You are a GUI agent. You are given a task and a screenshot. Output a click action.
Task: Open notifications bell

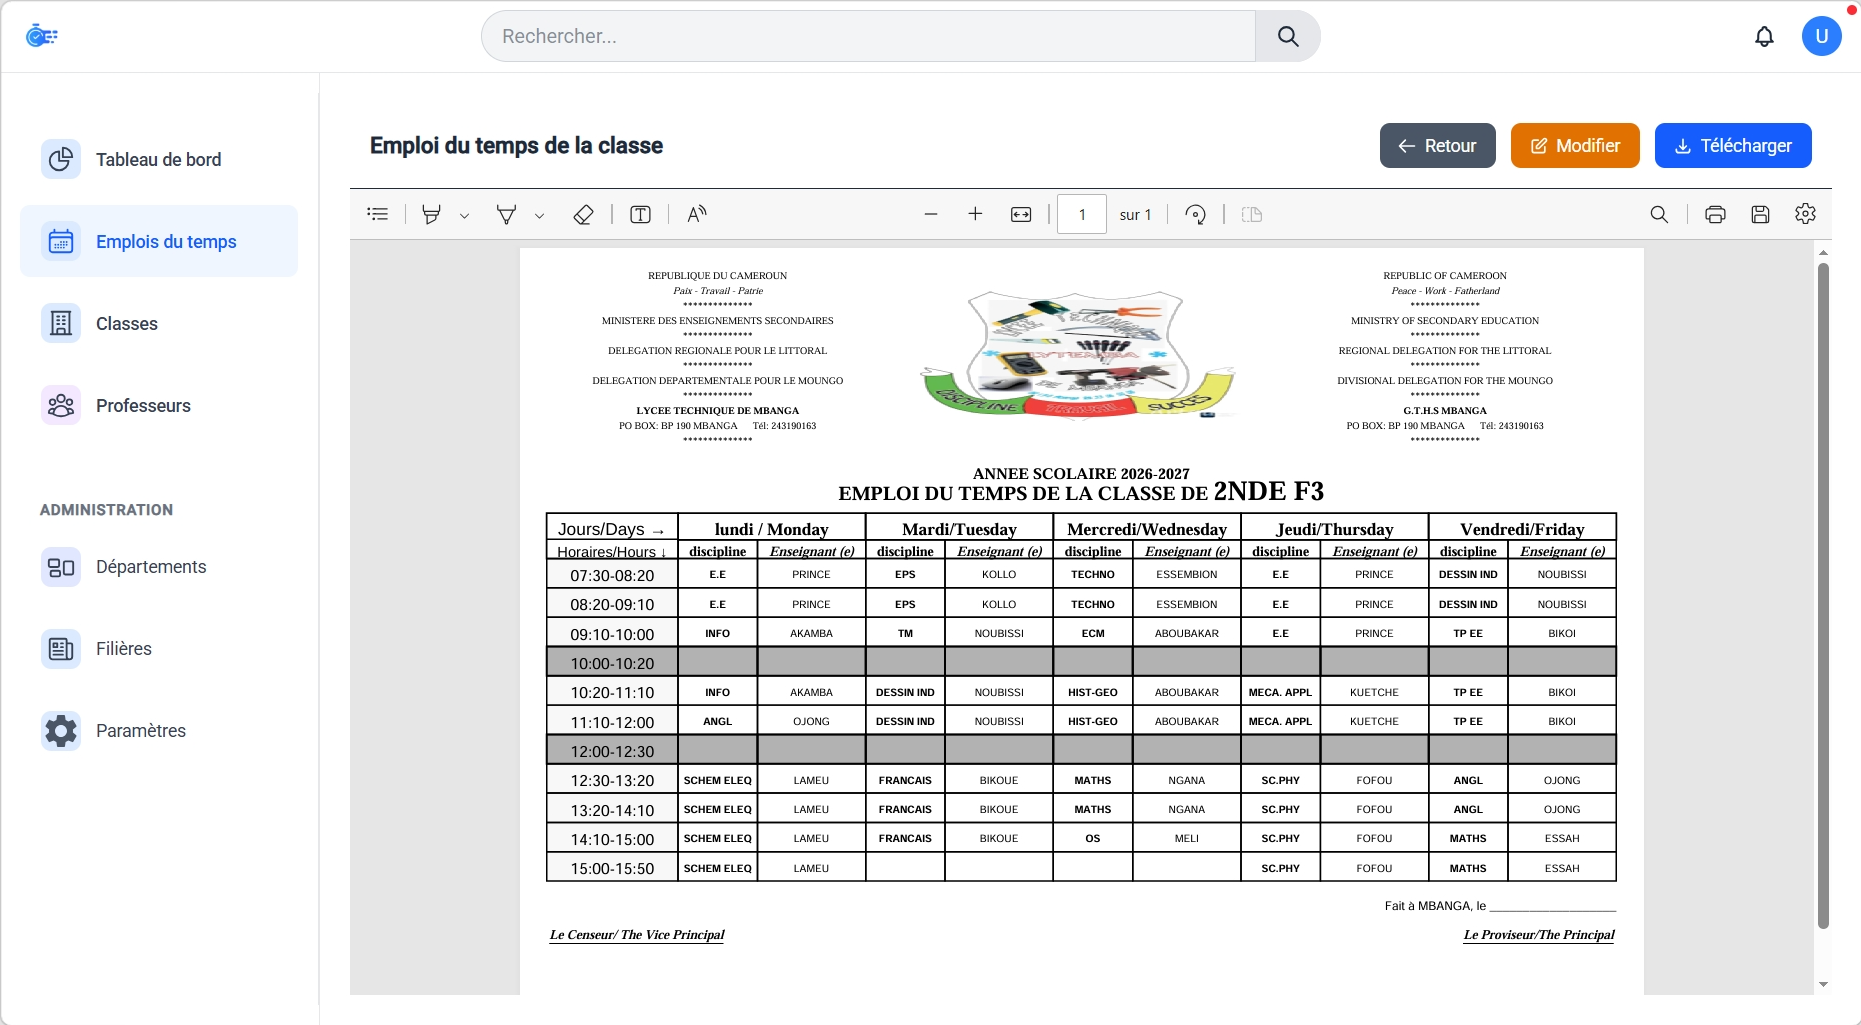click(x=1765, y=37)
